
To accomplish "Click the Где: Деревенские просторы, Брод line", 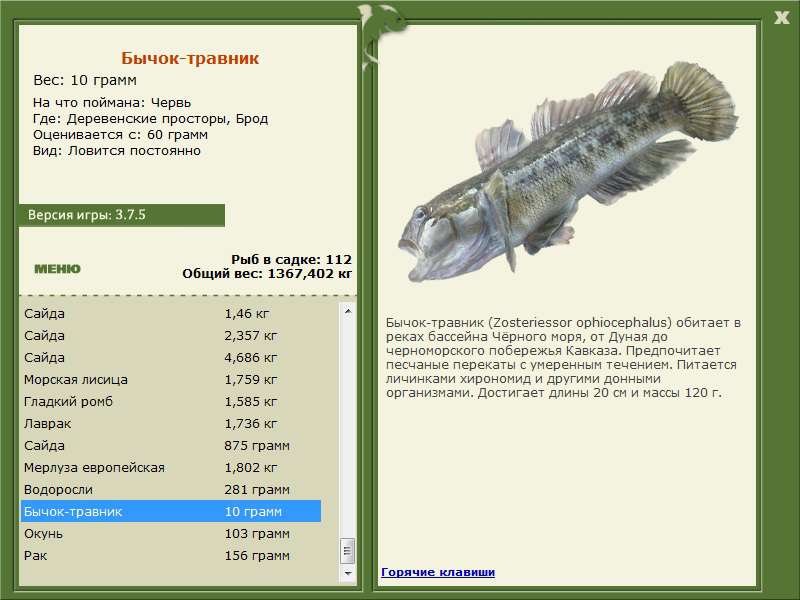I will pos(151,119).
